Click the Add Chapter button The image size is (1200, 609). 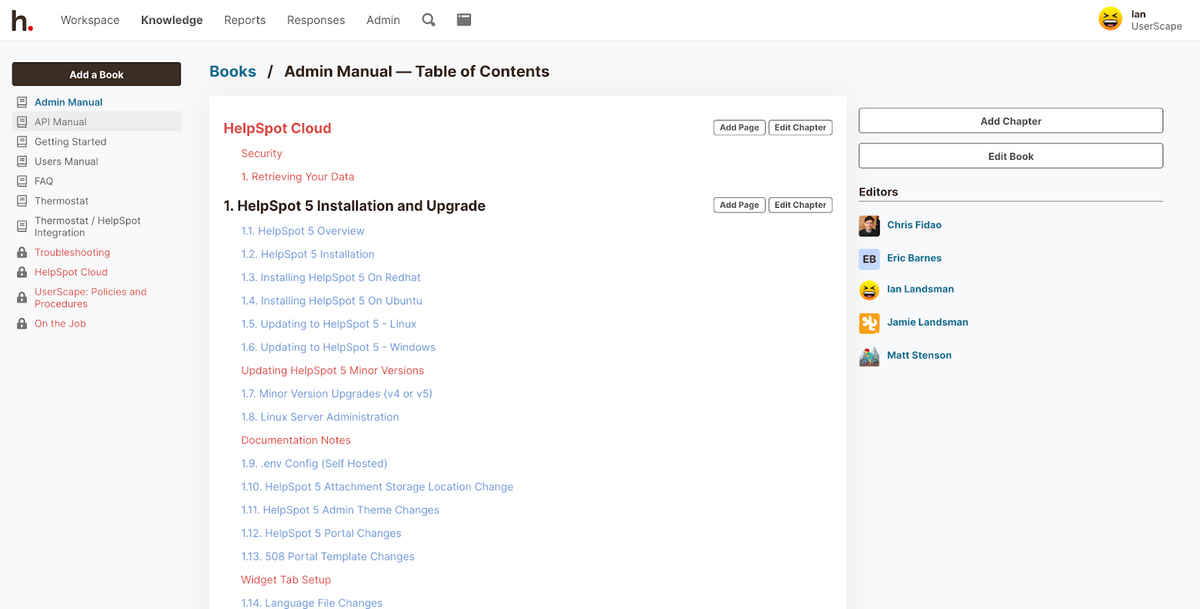tap(1010, 121)
